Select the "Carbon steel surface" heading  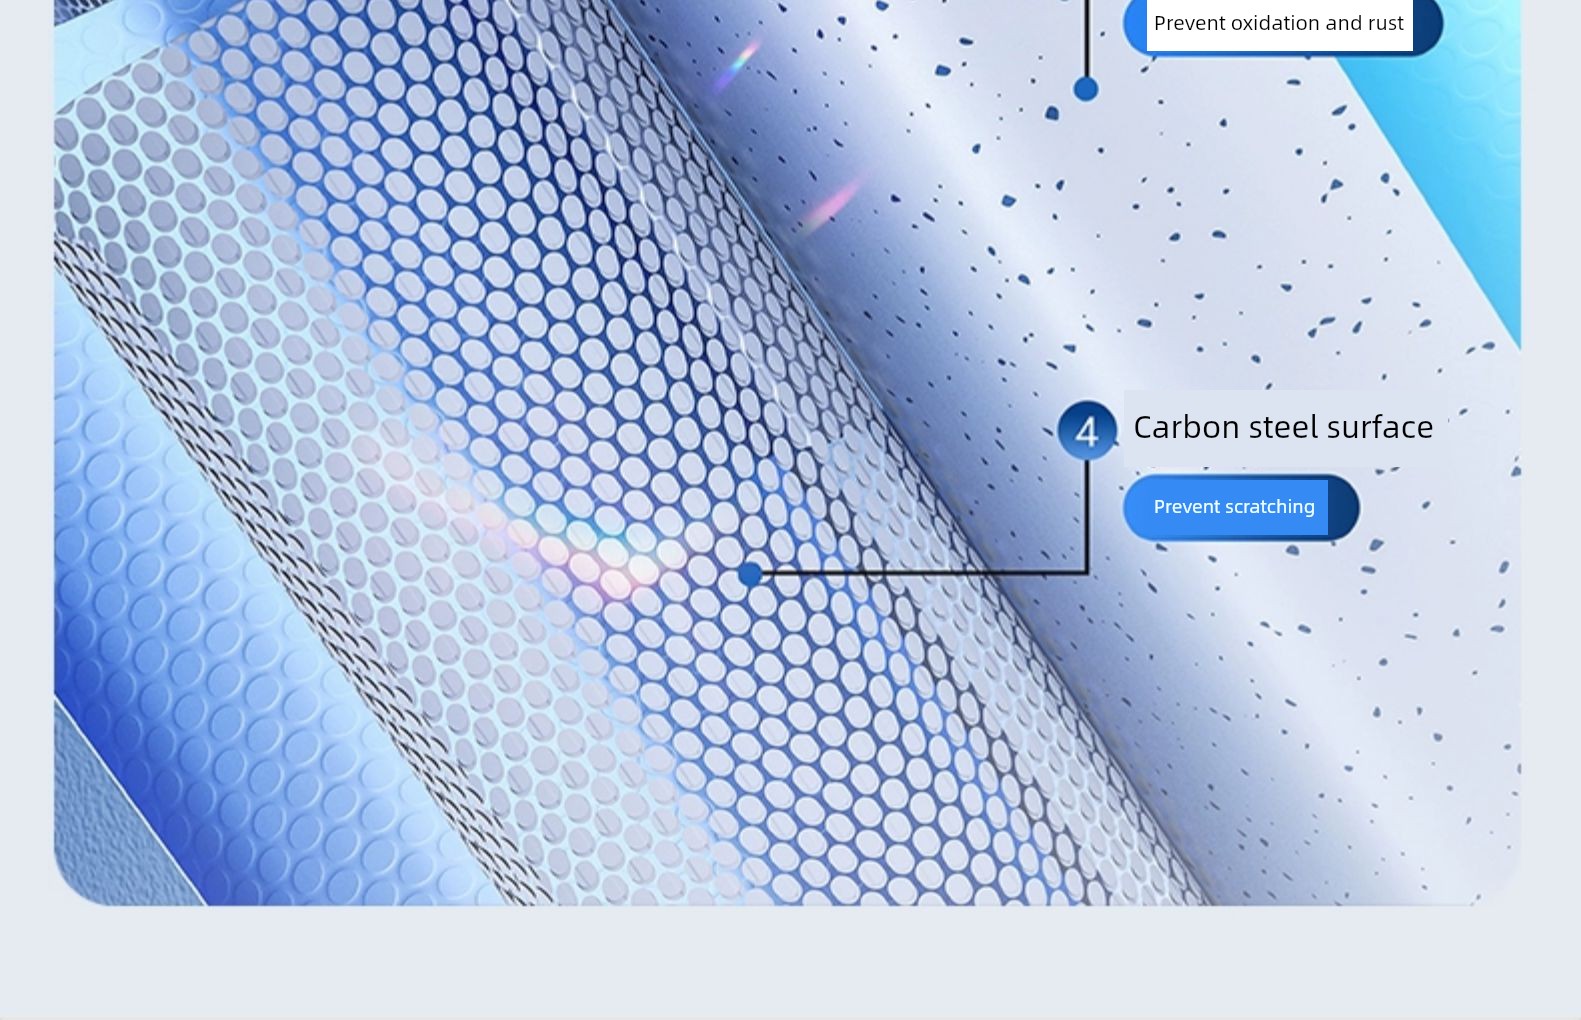(1283, 427)
